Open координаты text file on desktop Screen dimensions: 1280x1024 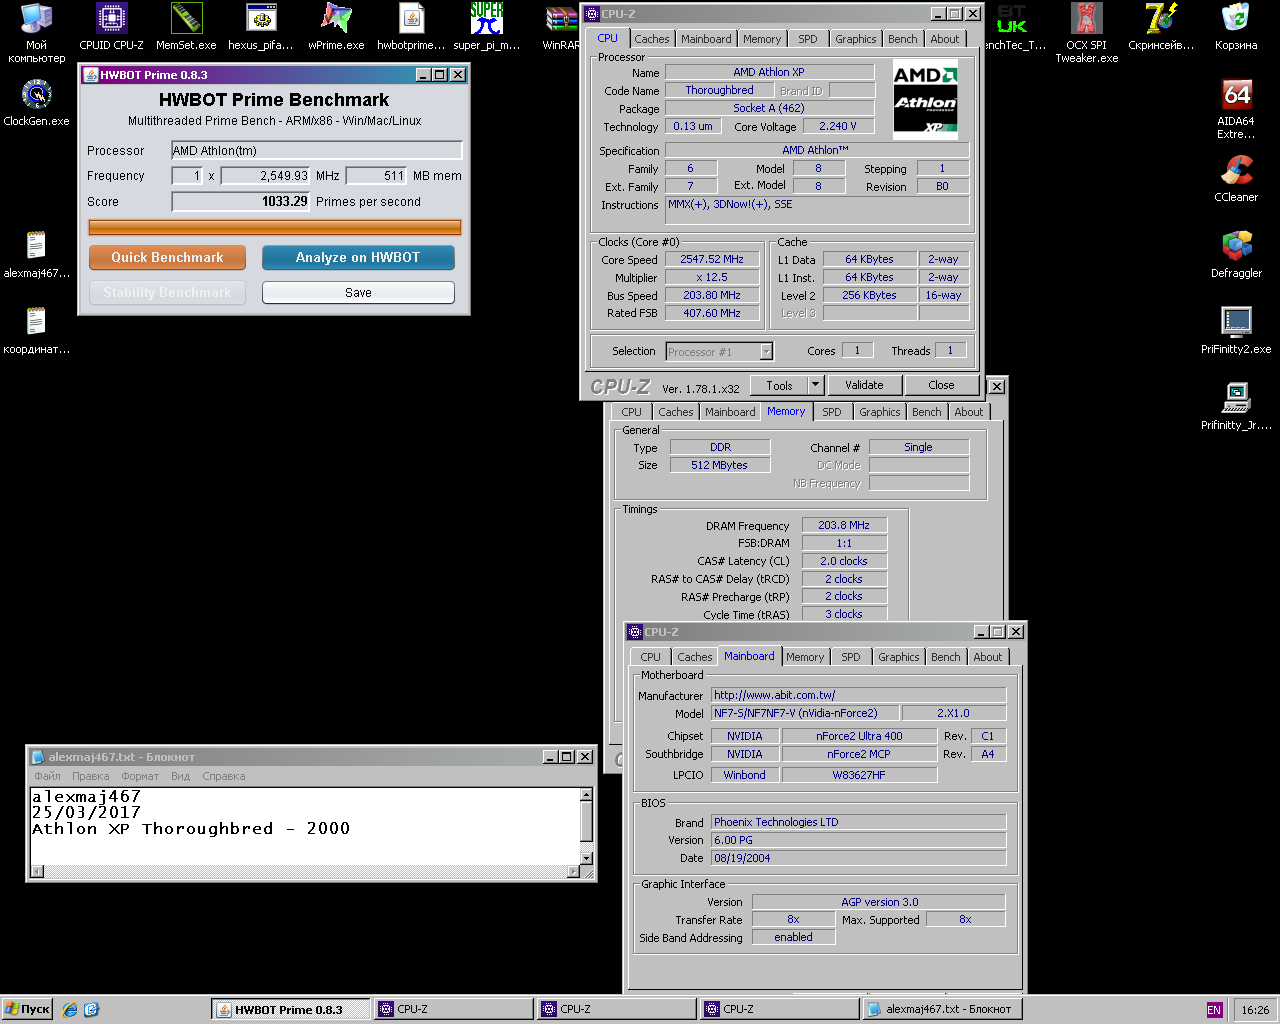(36, 331)
